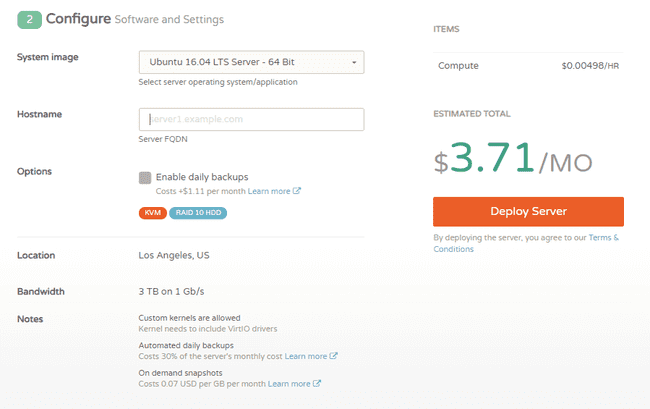
Task: Click the KVM badge
Action: (x=153, y=213)
